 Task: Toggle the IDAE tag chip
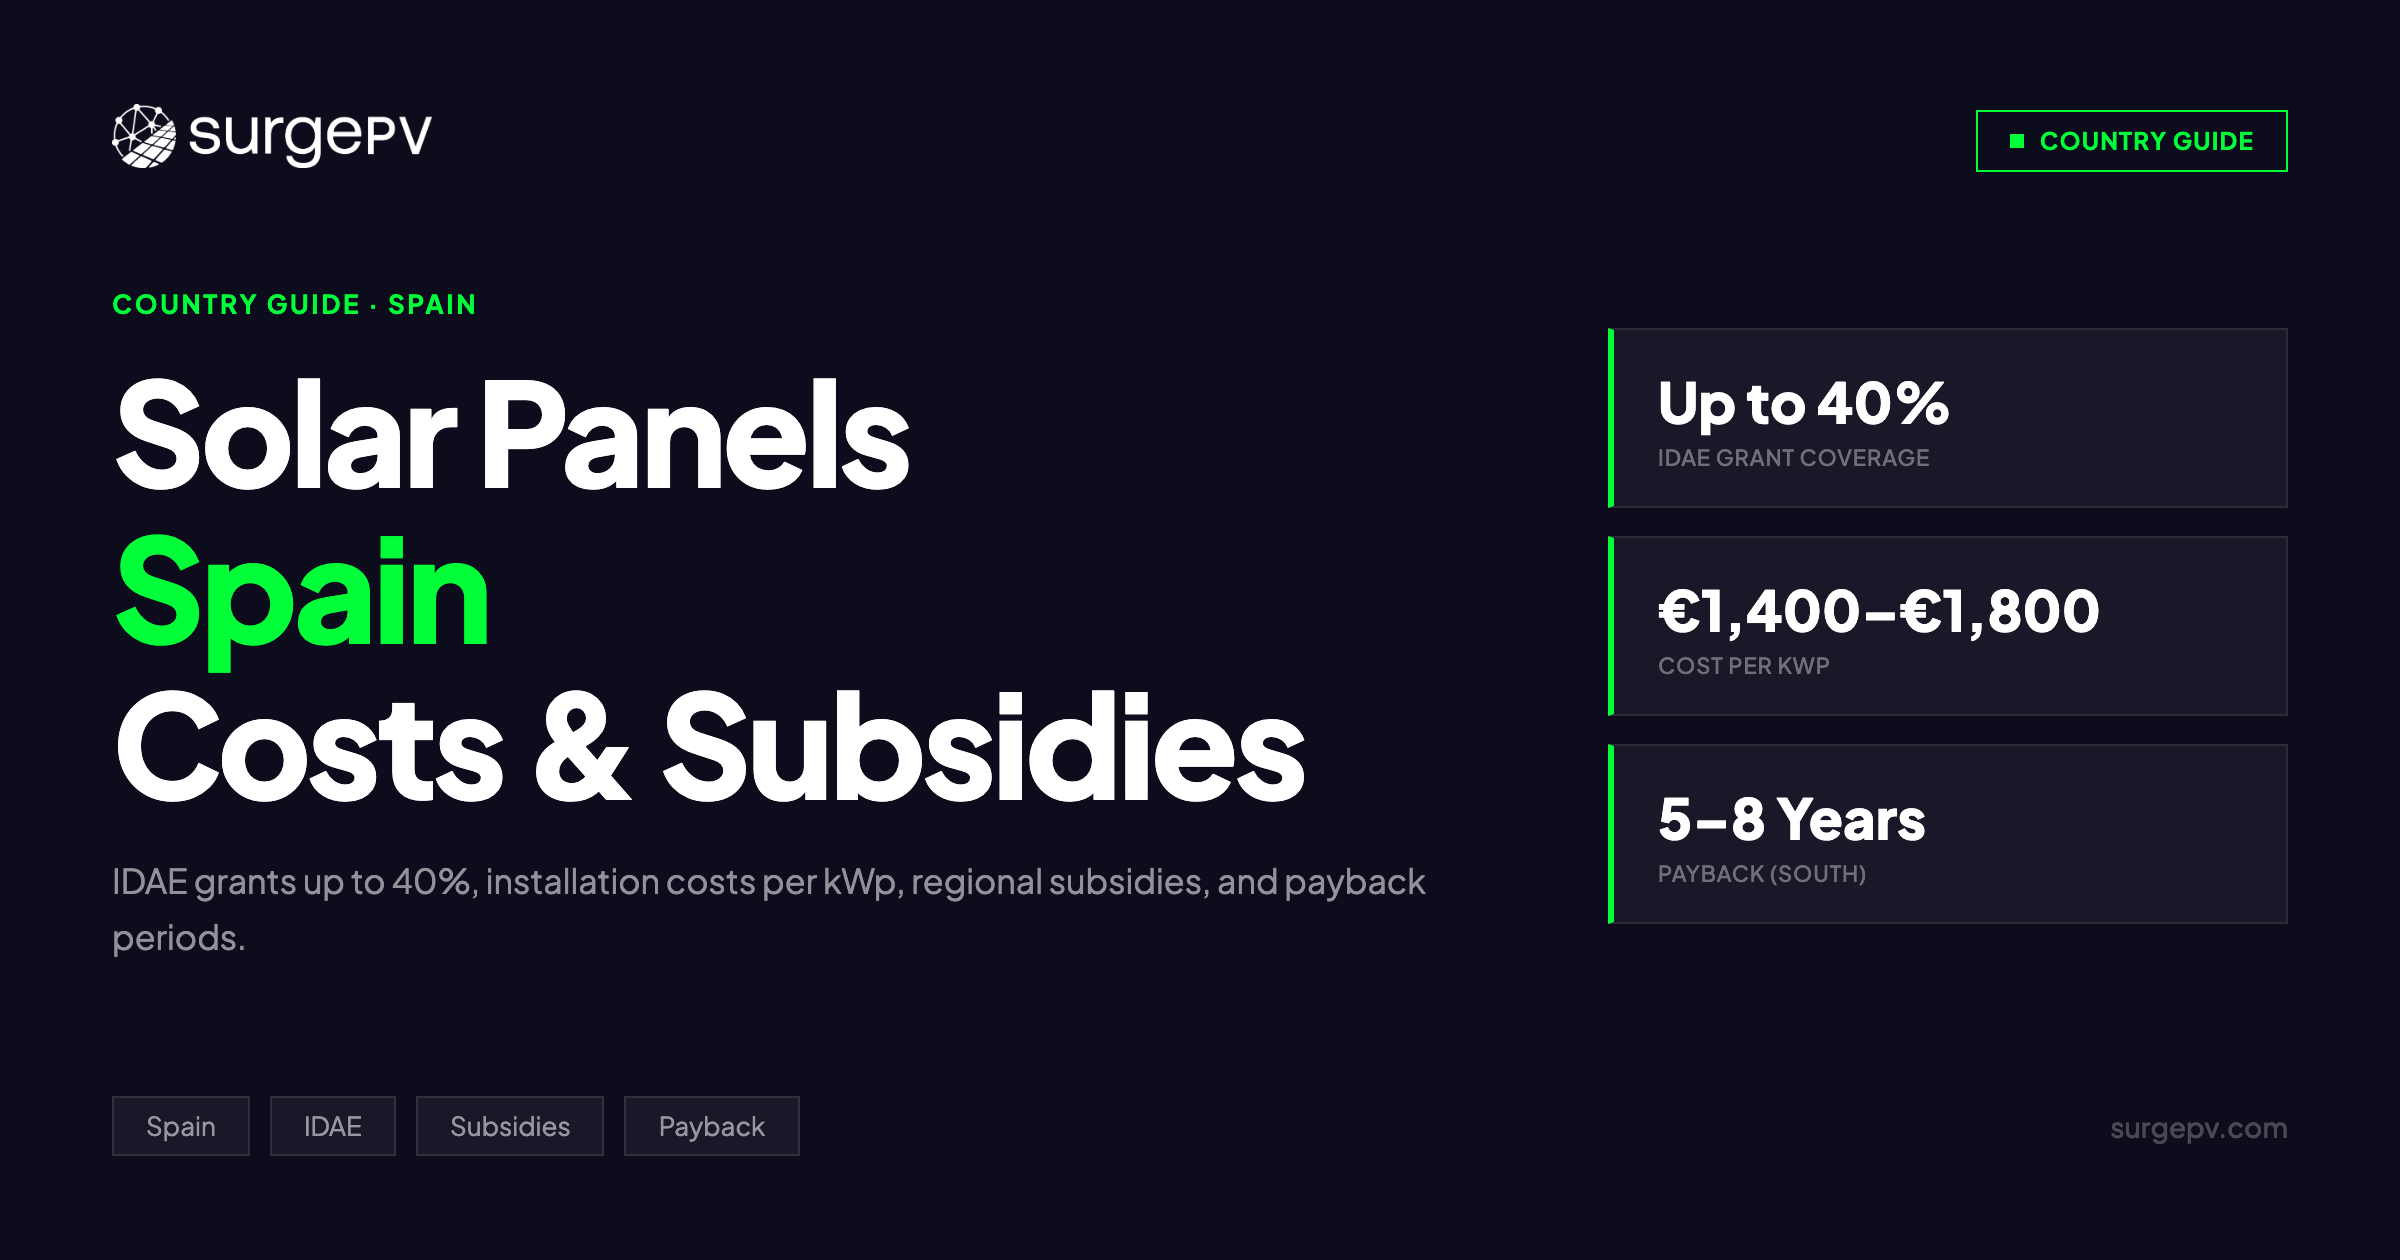(x=333, y=1126)
